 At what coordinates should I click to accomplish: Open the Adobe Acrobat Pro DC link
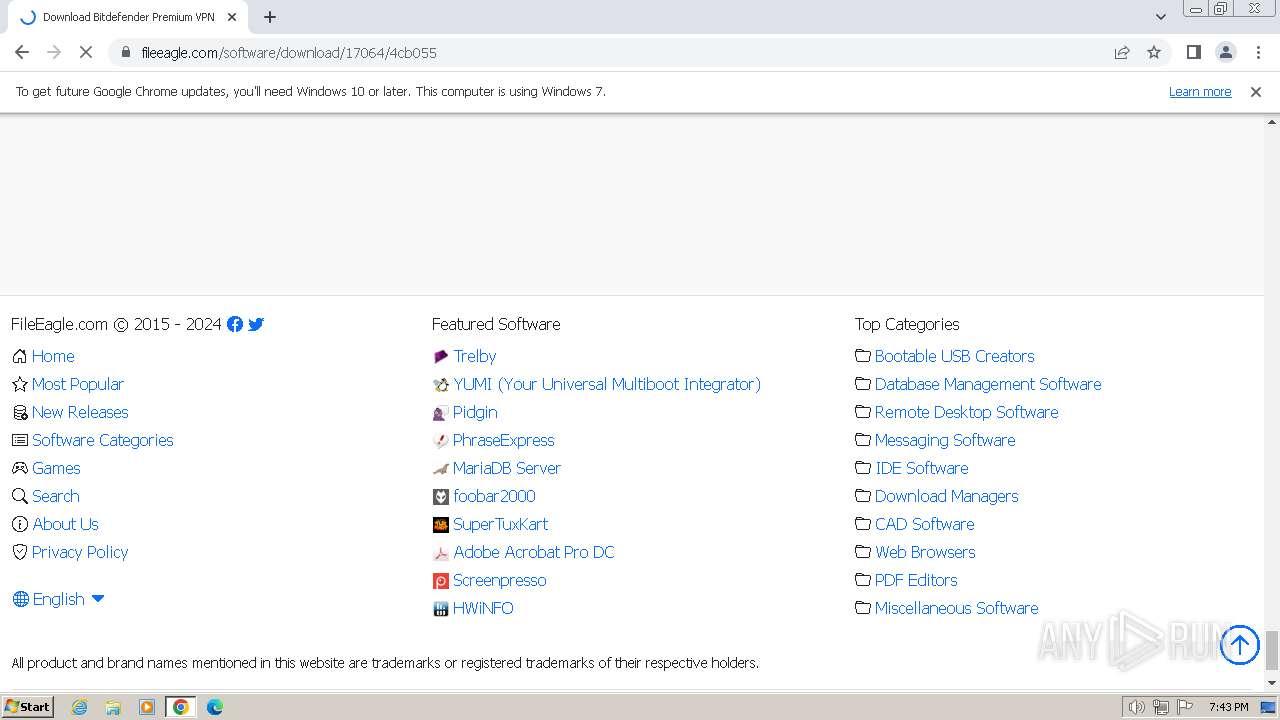click(534, 552)
